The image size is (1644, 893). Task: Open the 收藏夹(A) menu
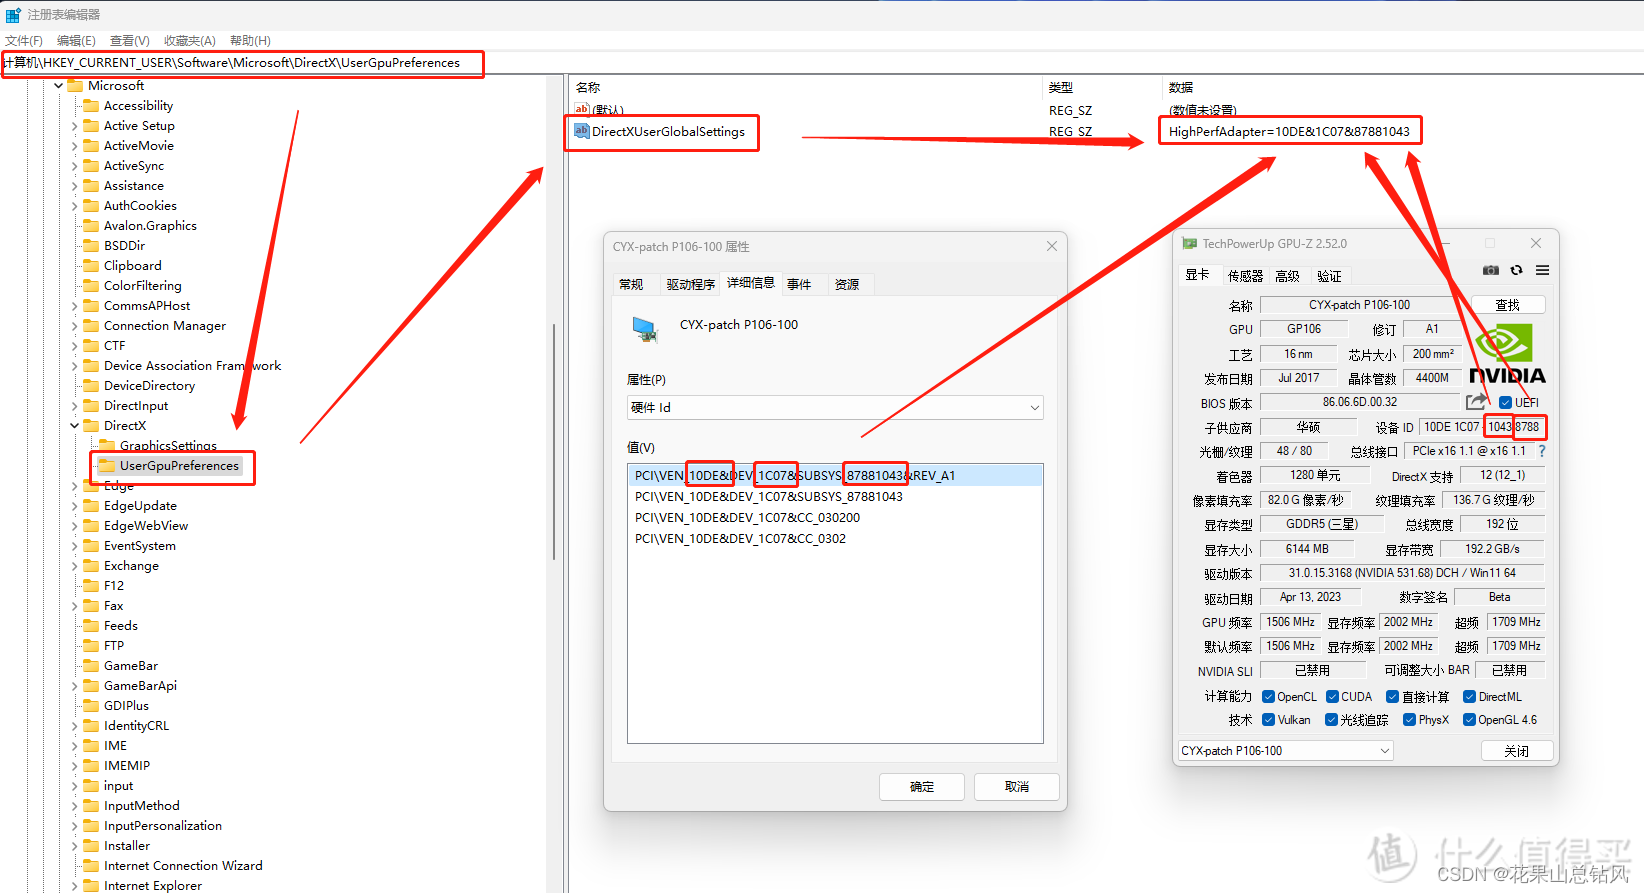[x=190, y=40]
